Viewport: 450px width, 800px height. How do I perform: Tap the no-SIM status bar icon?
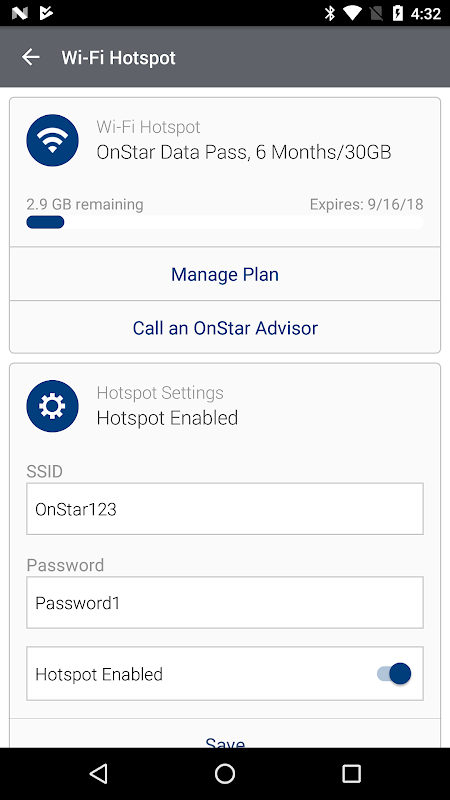[x=375, y=13]
